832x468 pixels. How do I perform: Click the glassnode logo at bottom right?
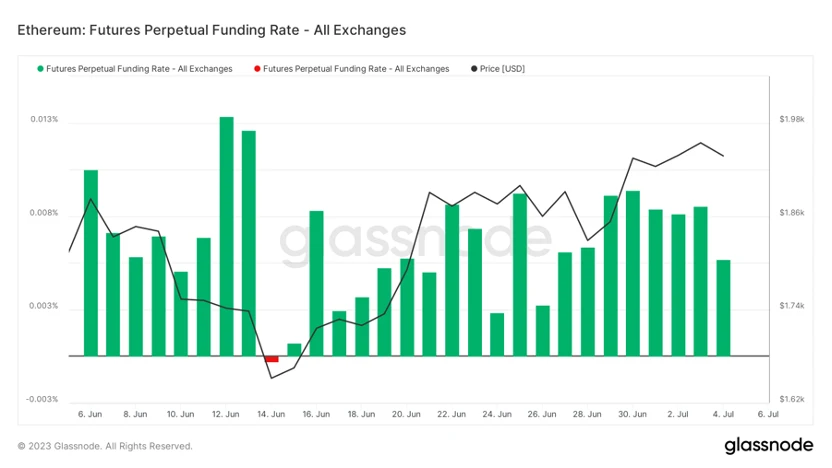point(767,445)
